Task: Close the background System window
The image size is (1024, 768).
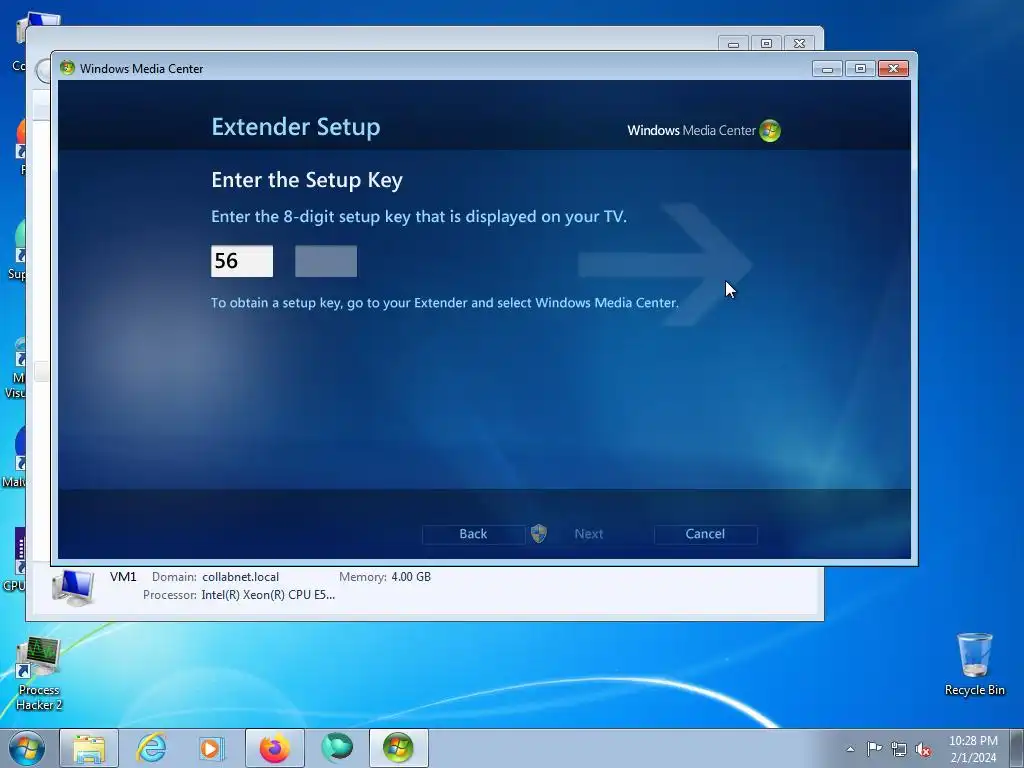Action: point(799,44)
